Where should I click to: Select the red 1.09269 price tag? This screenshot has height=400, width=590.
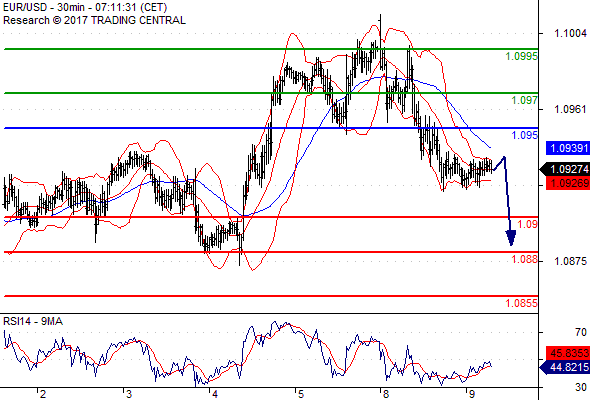568,183
